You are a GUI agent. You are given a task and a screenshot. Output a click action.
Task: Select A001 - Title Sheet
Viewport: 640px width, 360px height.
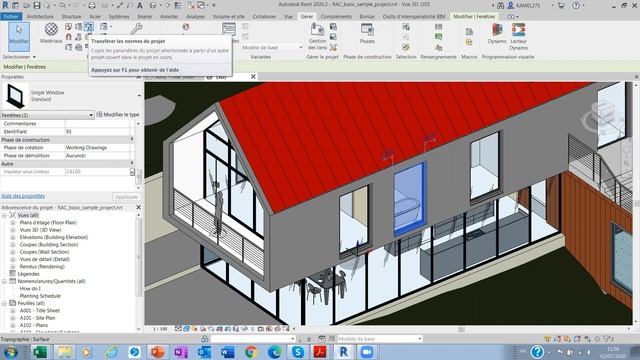pyautogui.click(x=40, y=311)
